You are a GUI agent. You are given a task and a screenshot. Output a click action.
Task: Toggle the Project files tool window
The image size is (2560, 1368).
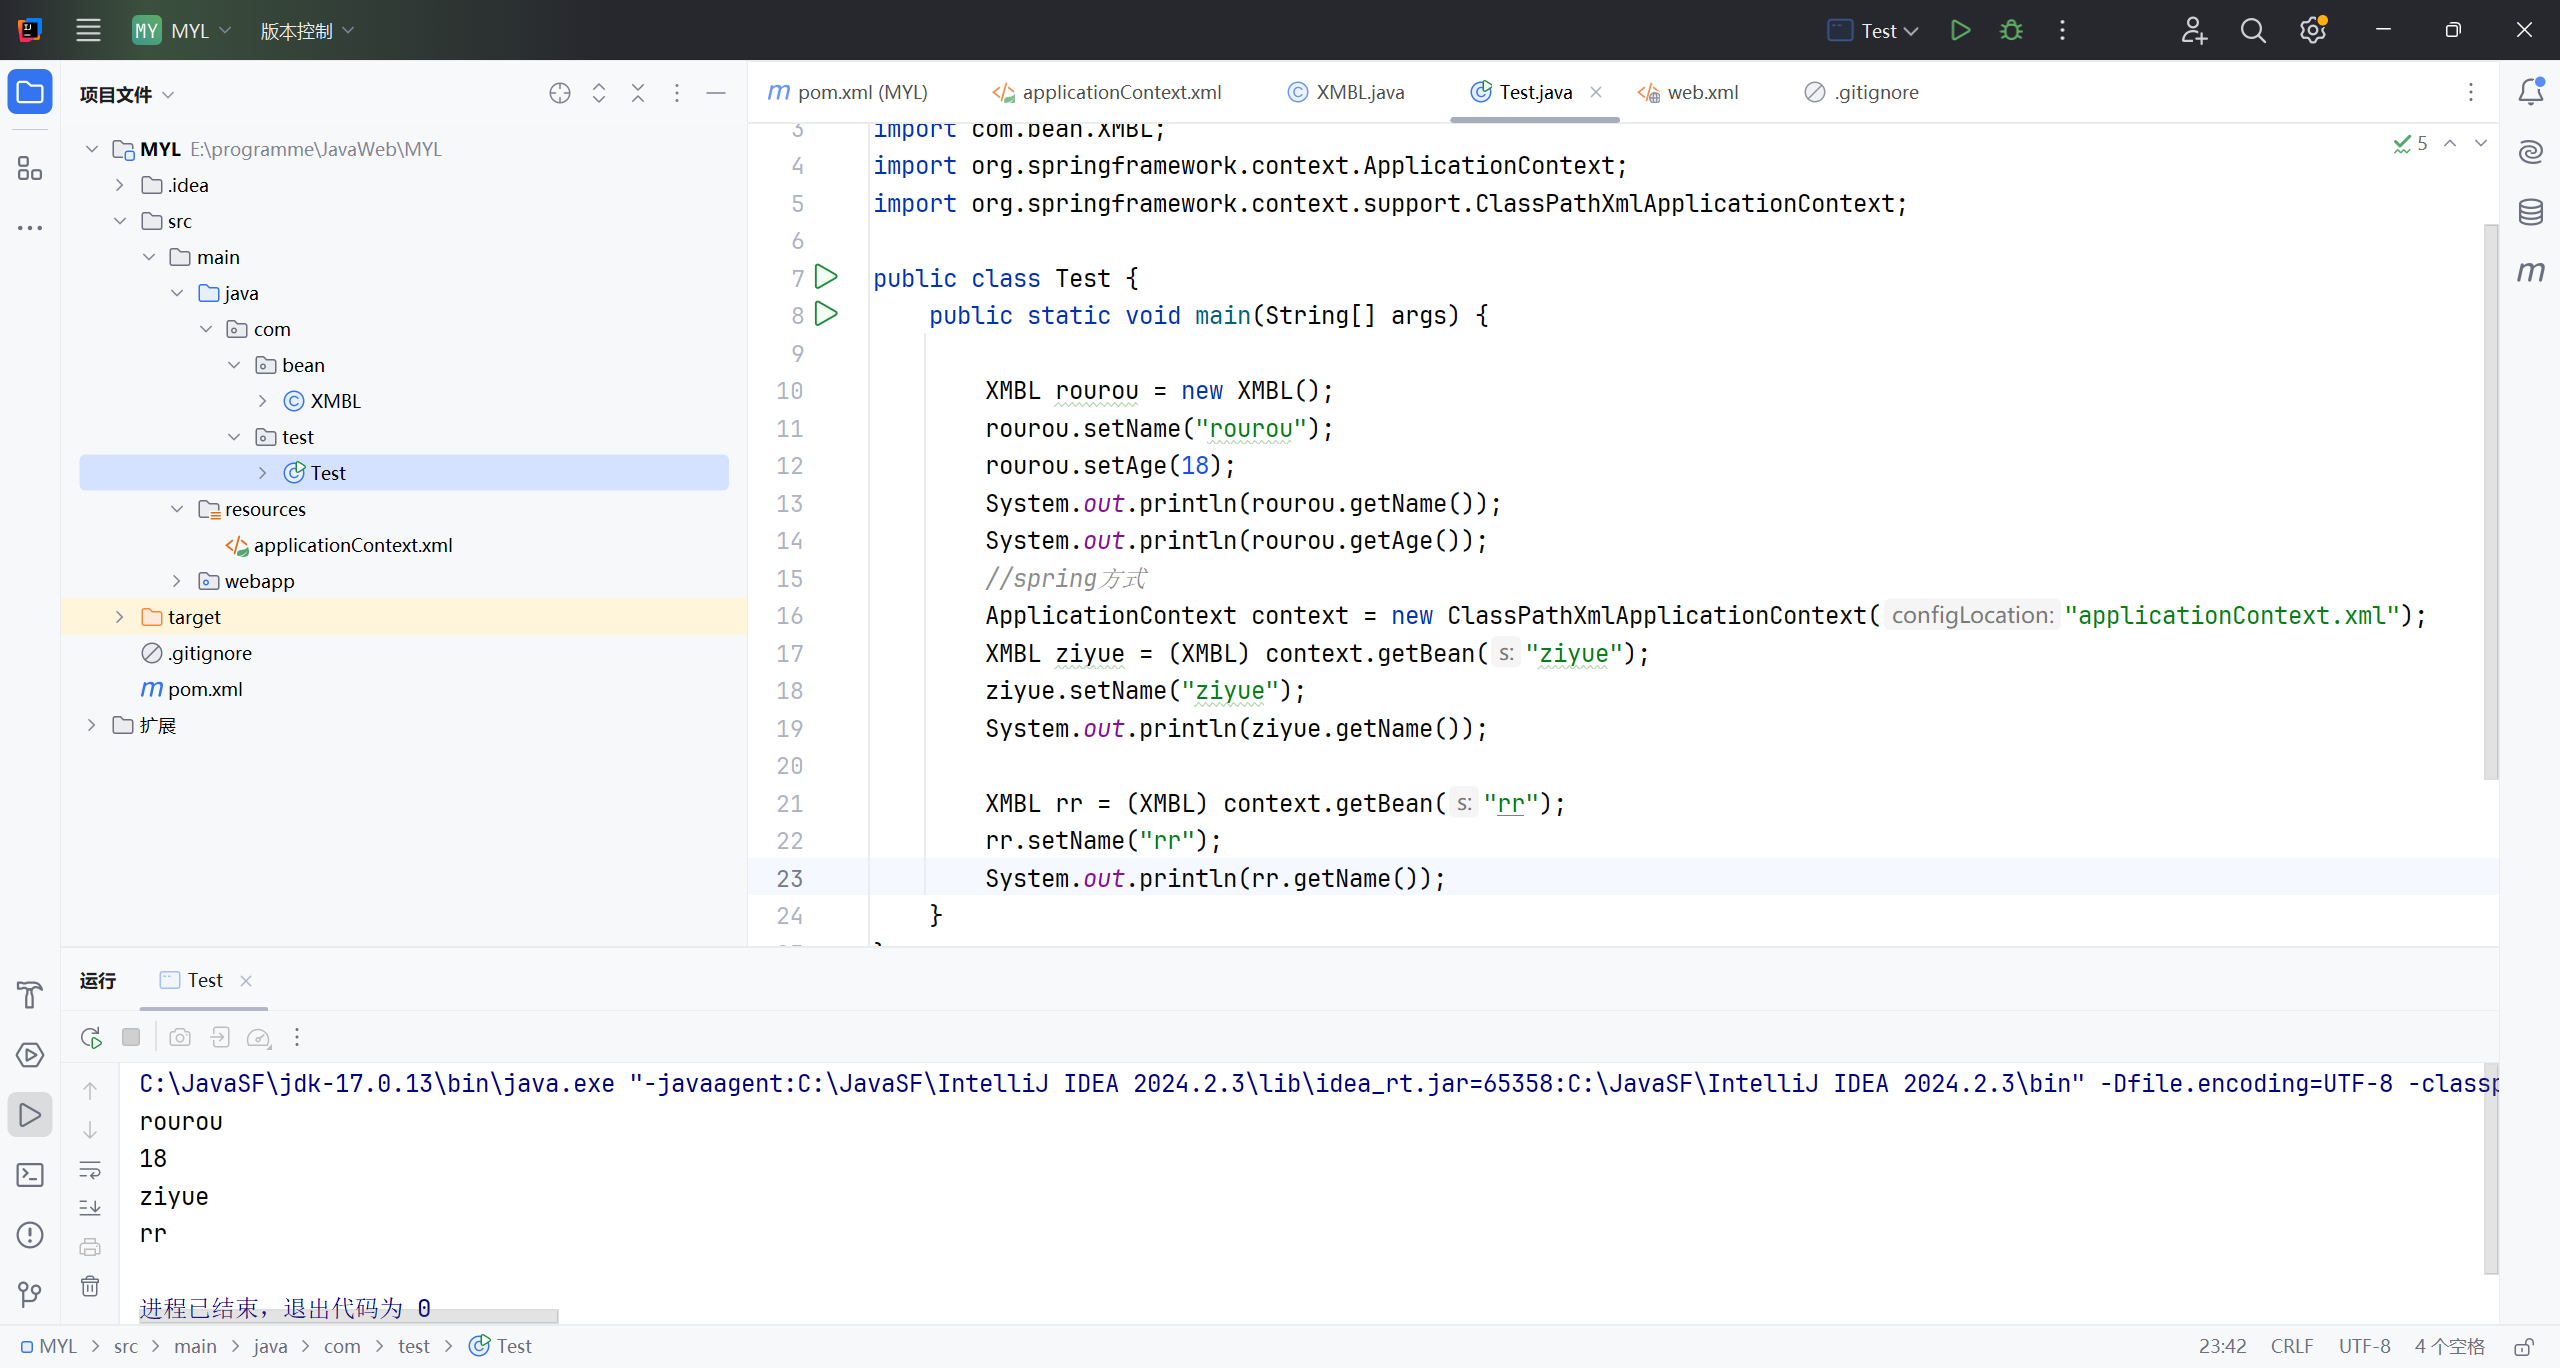pyautogui.click(x=30, y=93)
